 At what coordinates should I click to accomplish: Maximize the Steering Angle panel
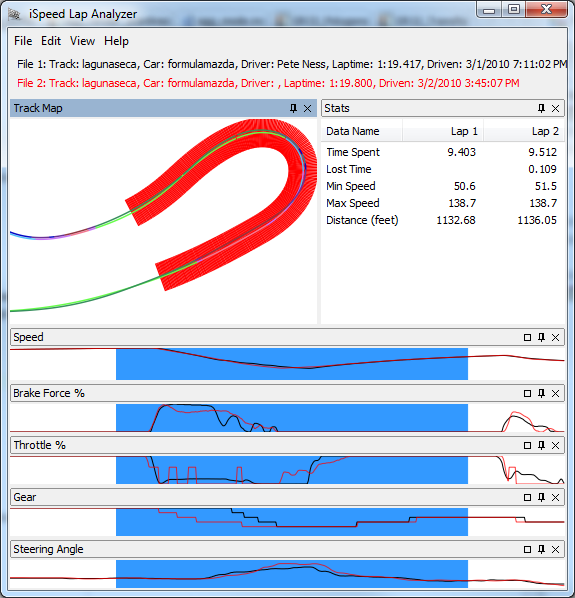[x=527, y=549]
